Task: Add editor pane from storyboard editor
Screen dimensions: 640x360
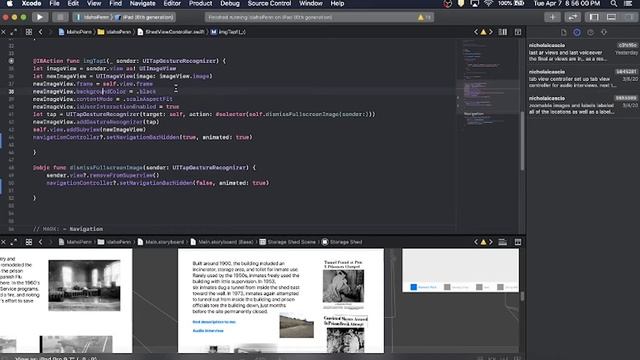Action: (x=518, y=242)
